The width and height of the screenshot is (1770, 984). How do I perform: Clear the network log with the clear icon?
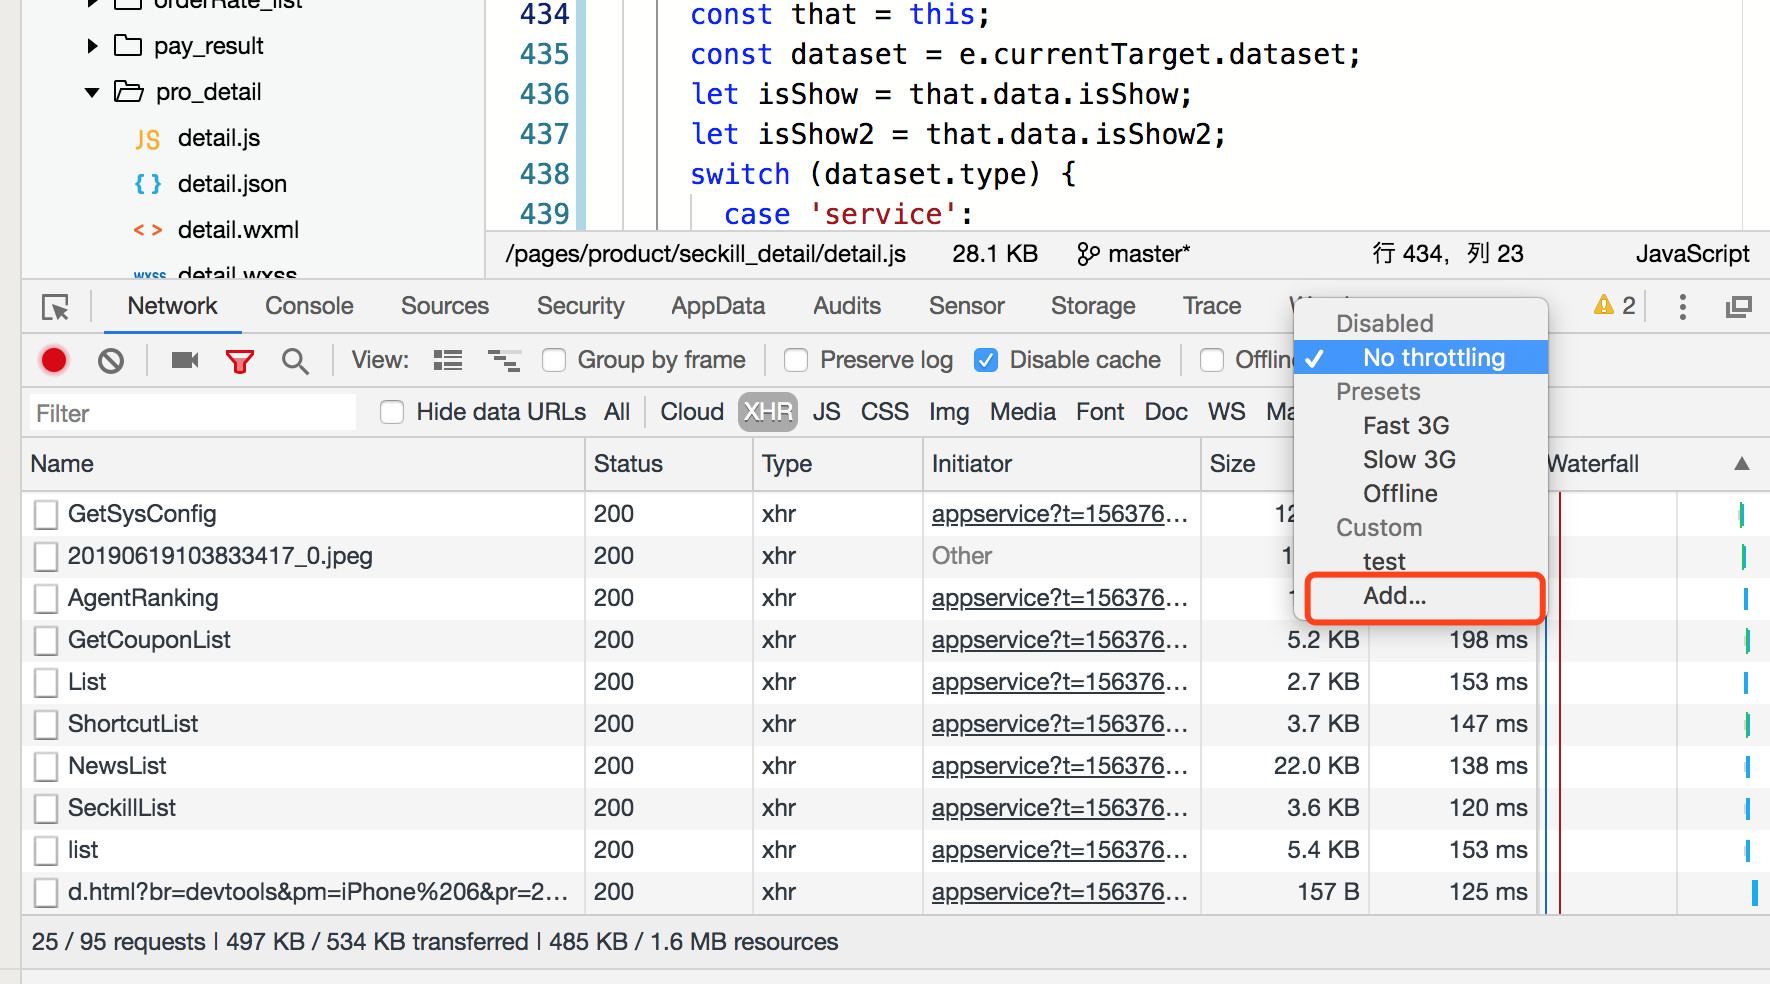point(111,360)
